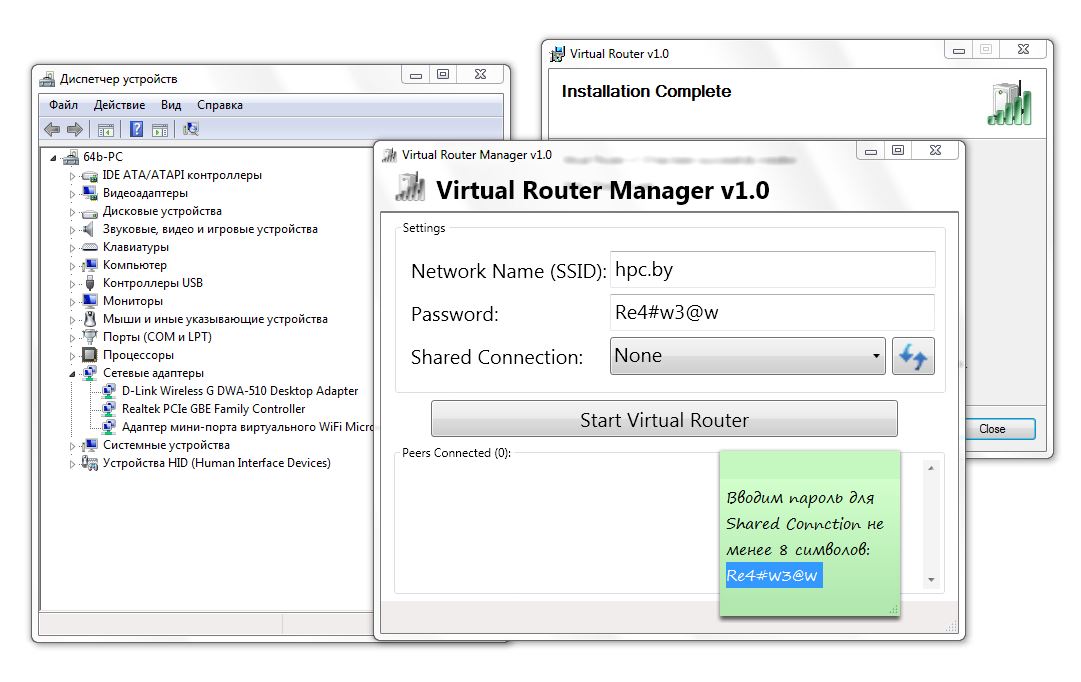
Task: Open Help via the blue question mark icon
Action: [137, 129]
